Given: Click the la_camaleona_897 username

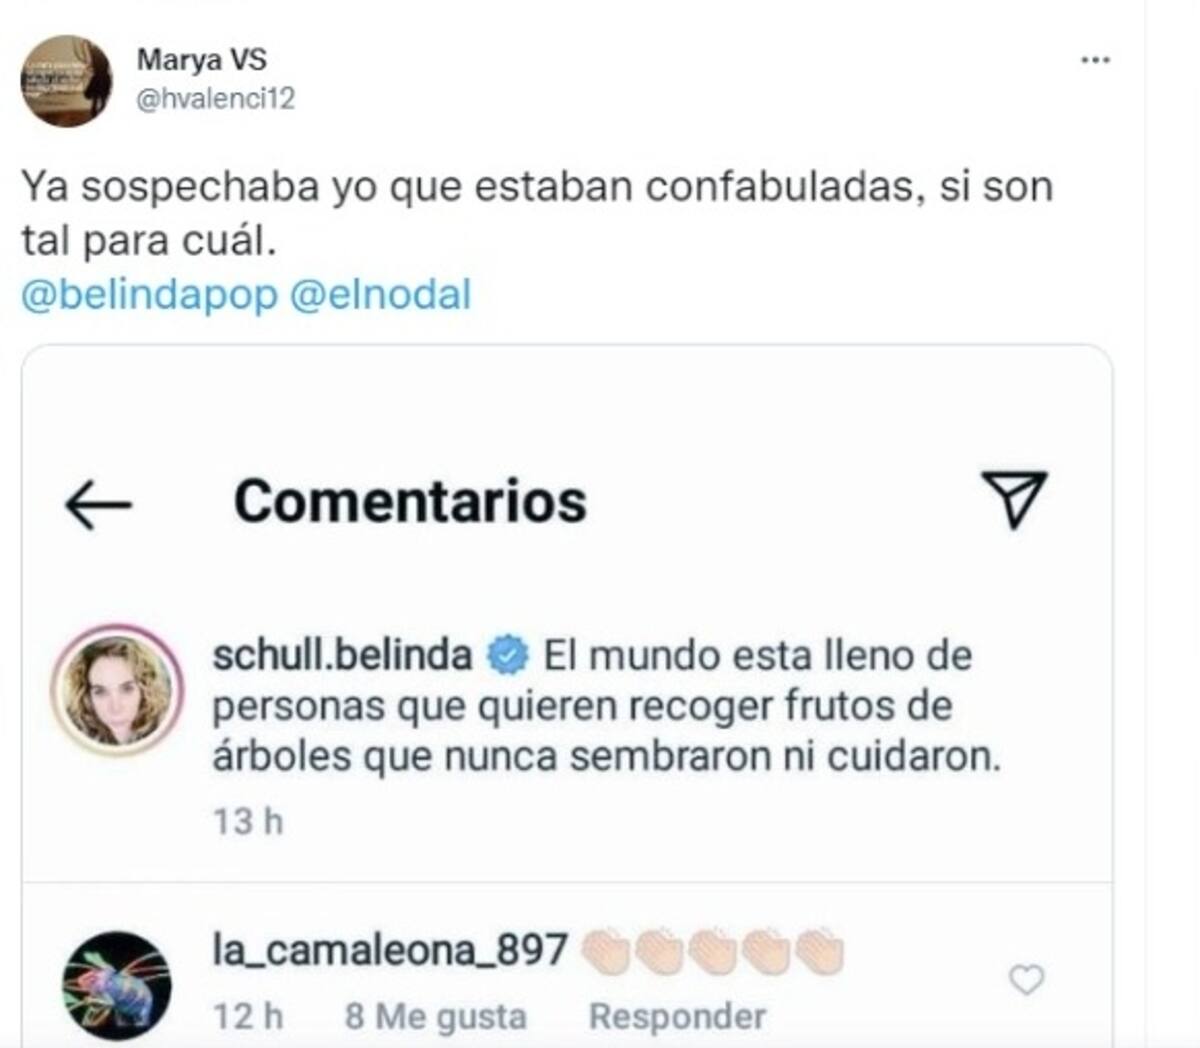Looking at the screenshot, I should 390,950.
